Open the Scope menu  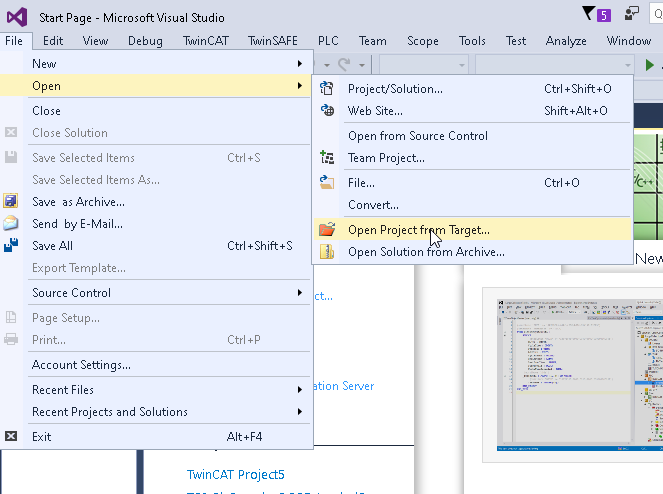point(422,41)
